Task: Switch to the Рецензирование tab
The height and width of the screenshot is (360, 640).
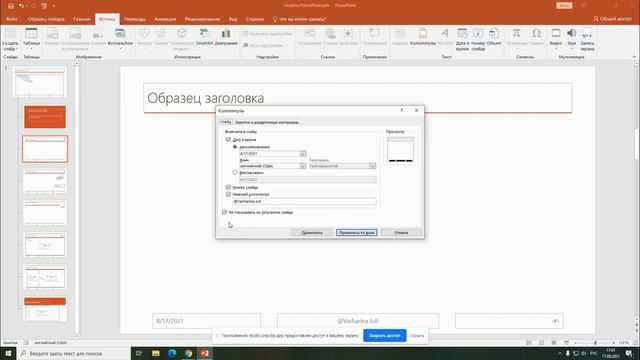Action: 202,19
